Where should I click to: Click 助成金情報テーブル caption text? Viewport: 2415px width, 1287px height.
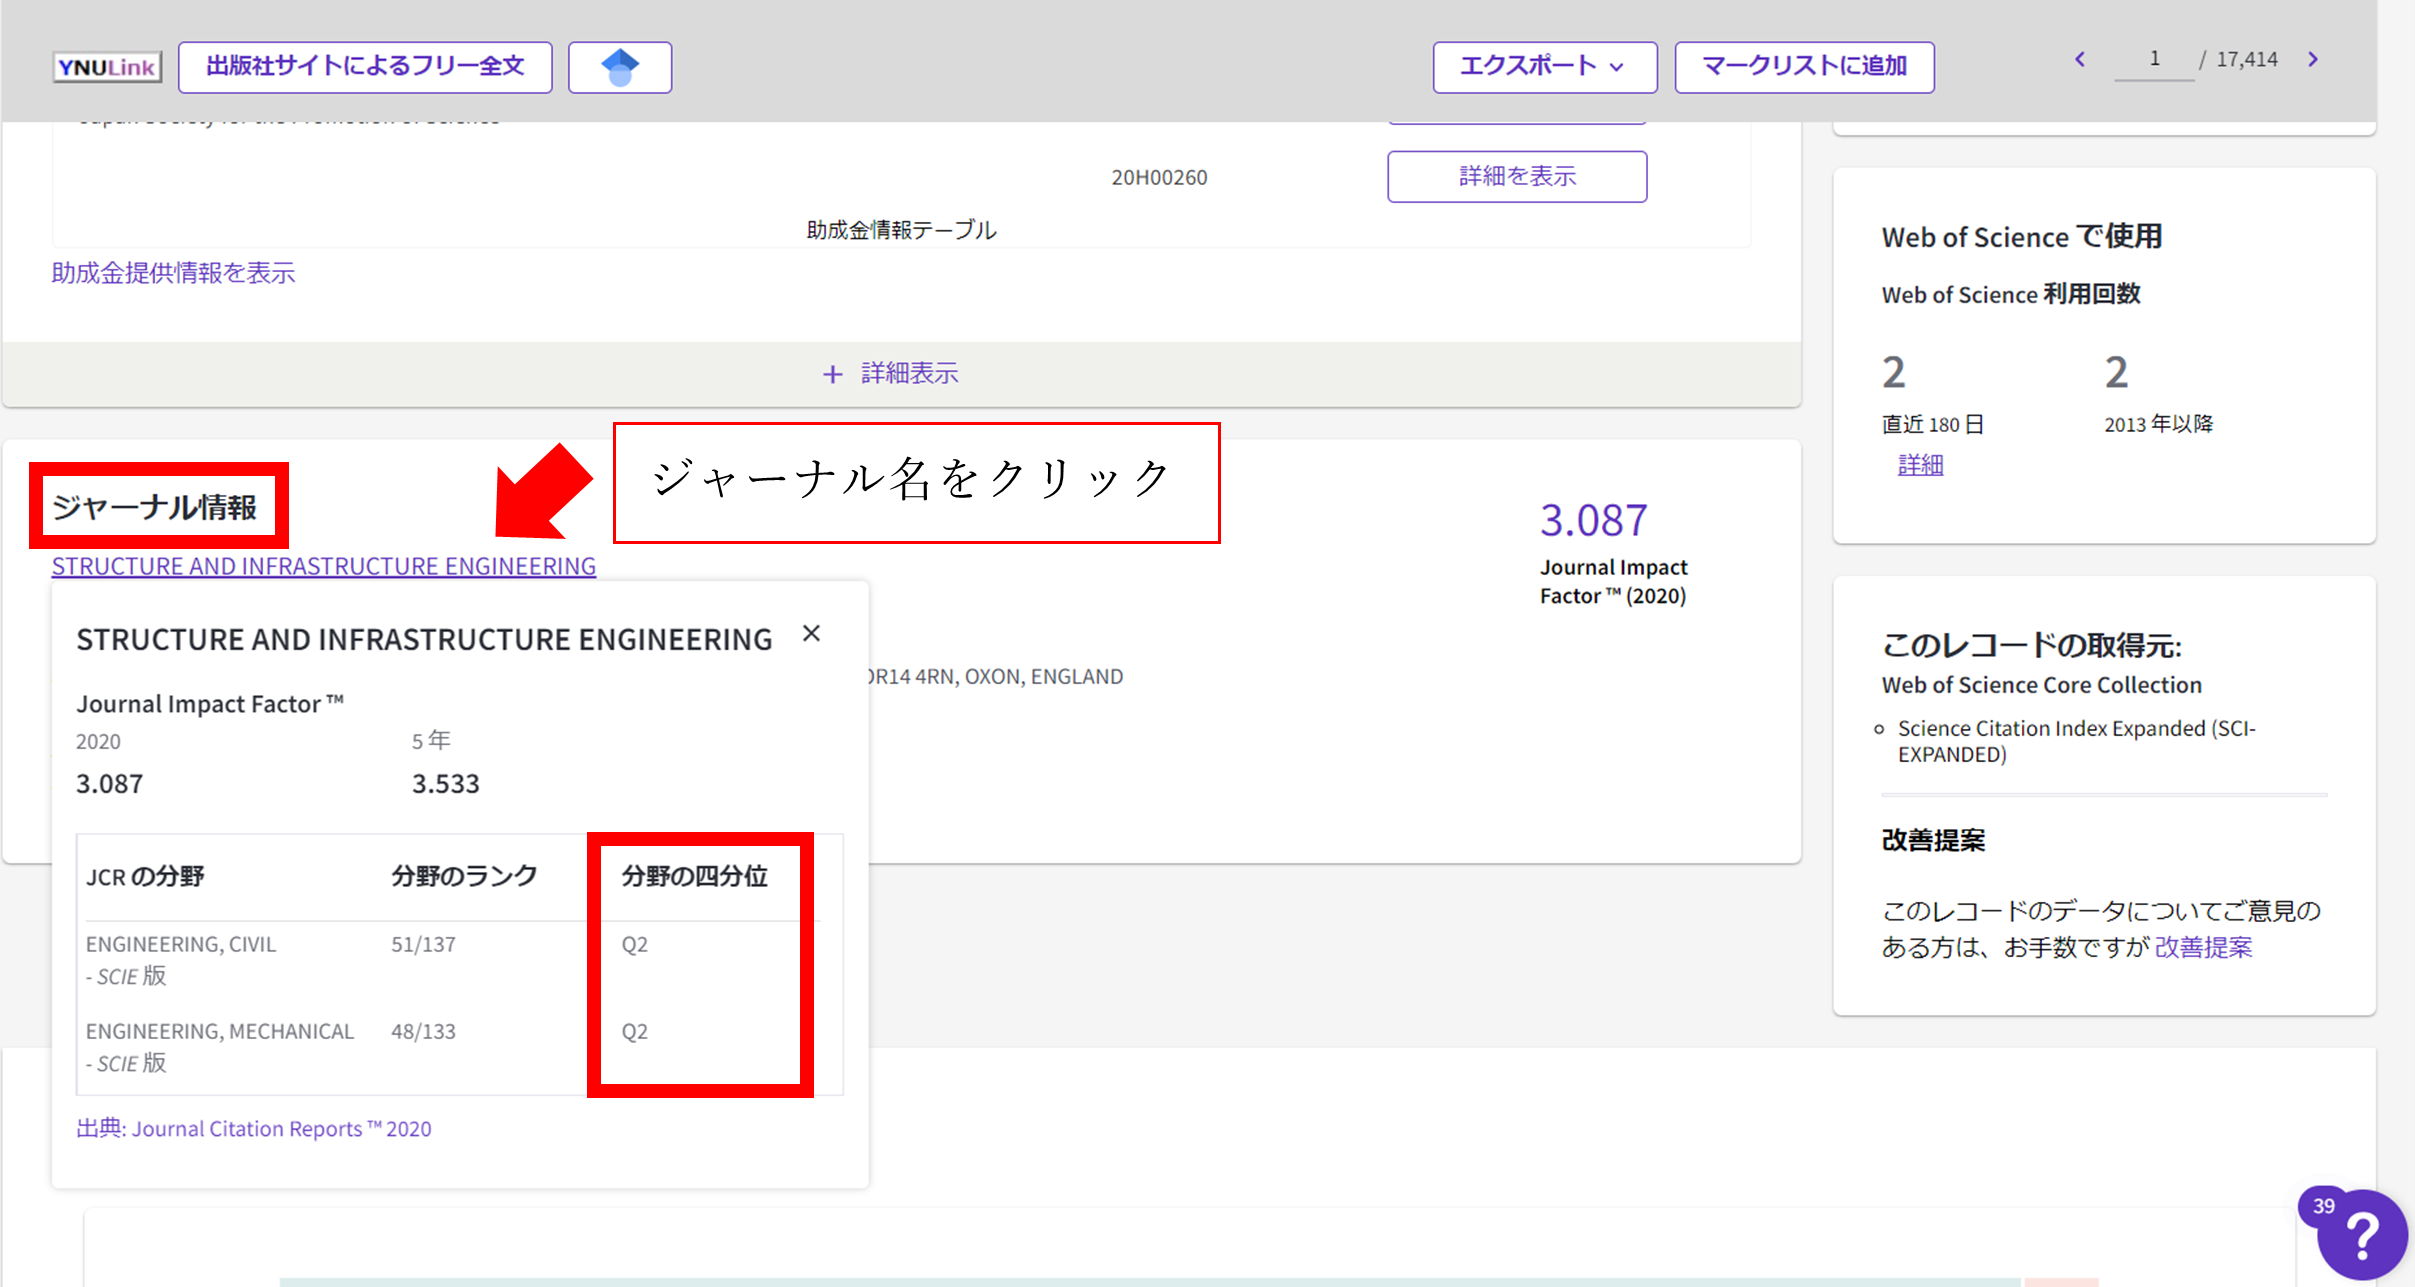pos(901,230)
